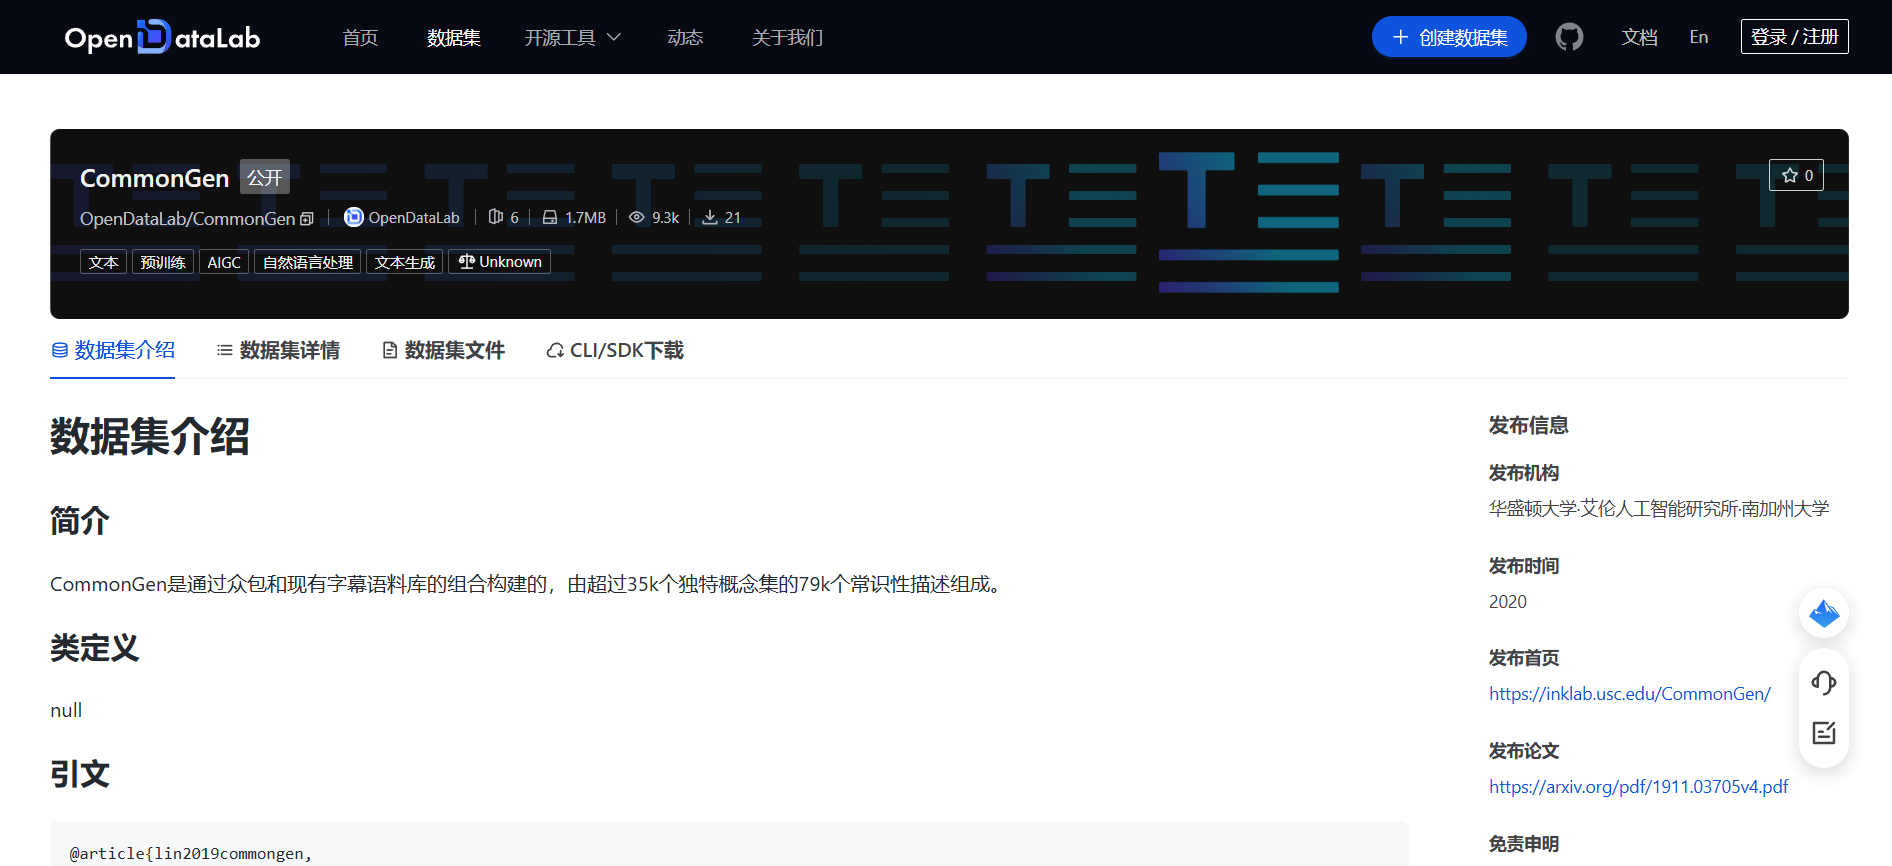Star the CommonGen dataset
This screenshot has height=866, width=1892.
(x=1796, y=175)
